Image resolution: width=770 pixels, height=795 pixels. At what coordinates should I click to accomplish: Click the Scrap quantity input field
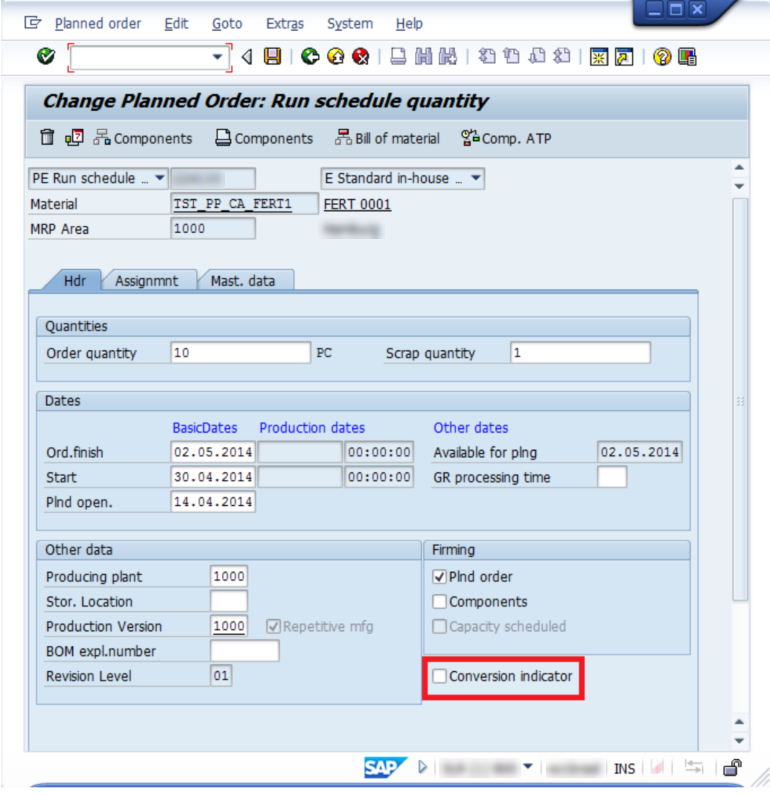(580, 352)
